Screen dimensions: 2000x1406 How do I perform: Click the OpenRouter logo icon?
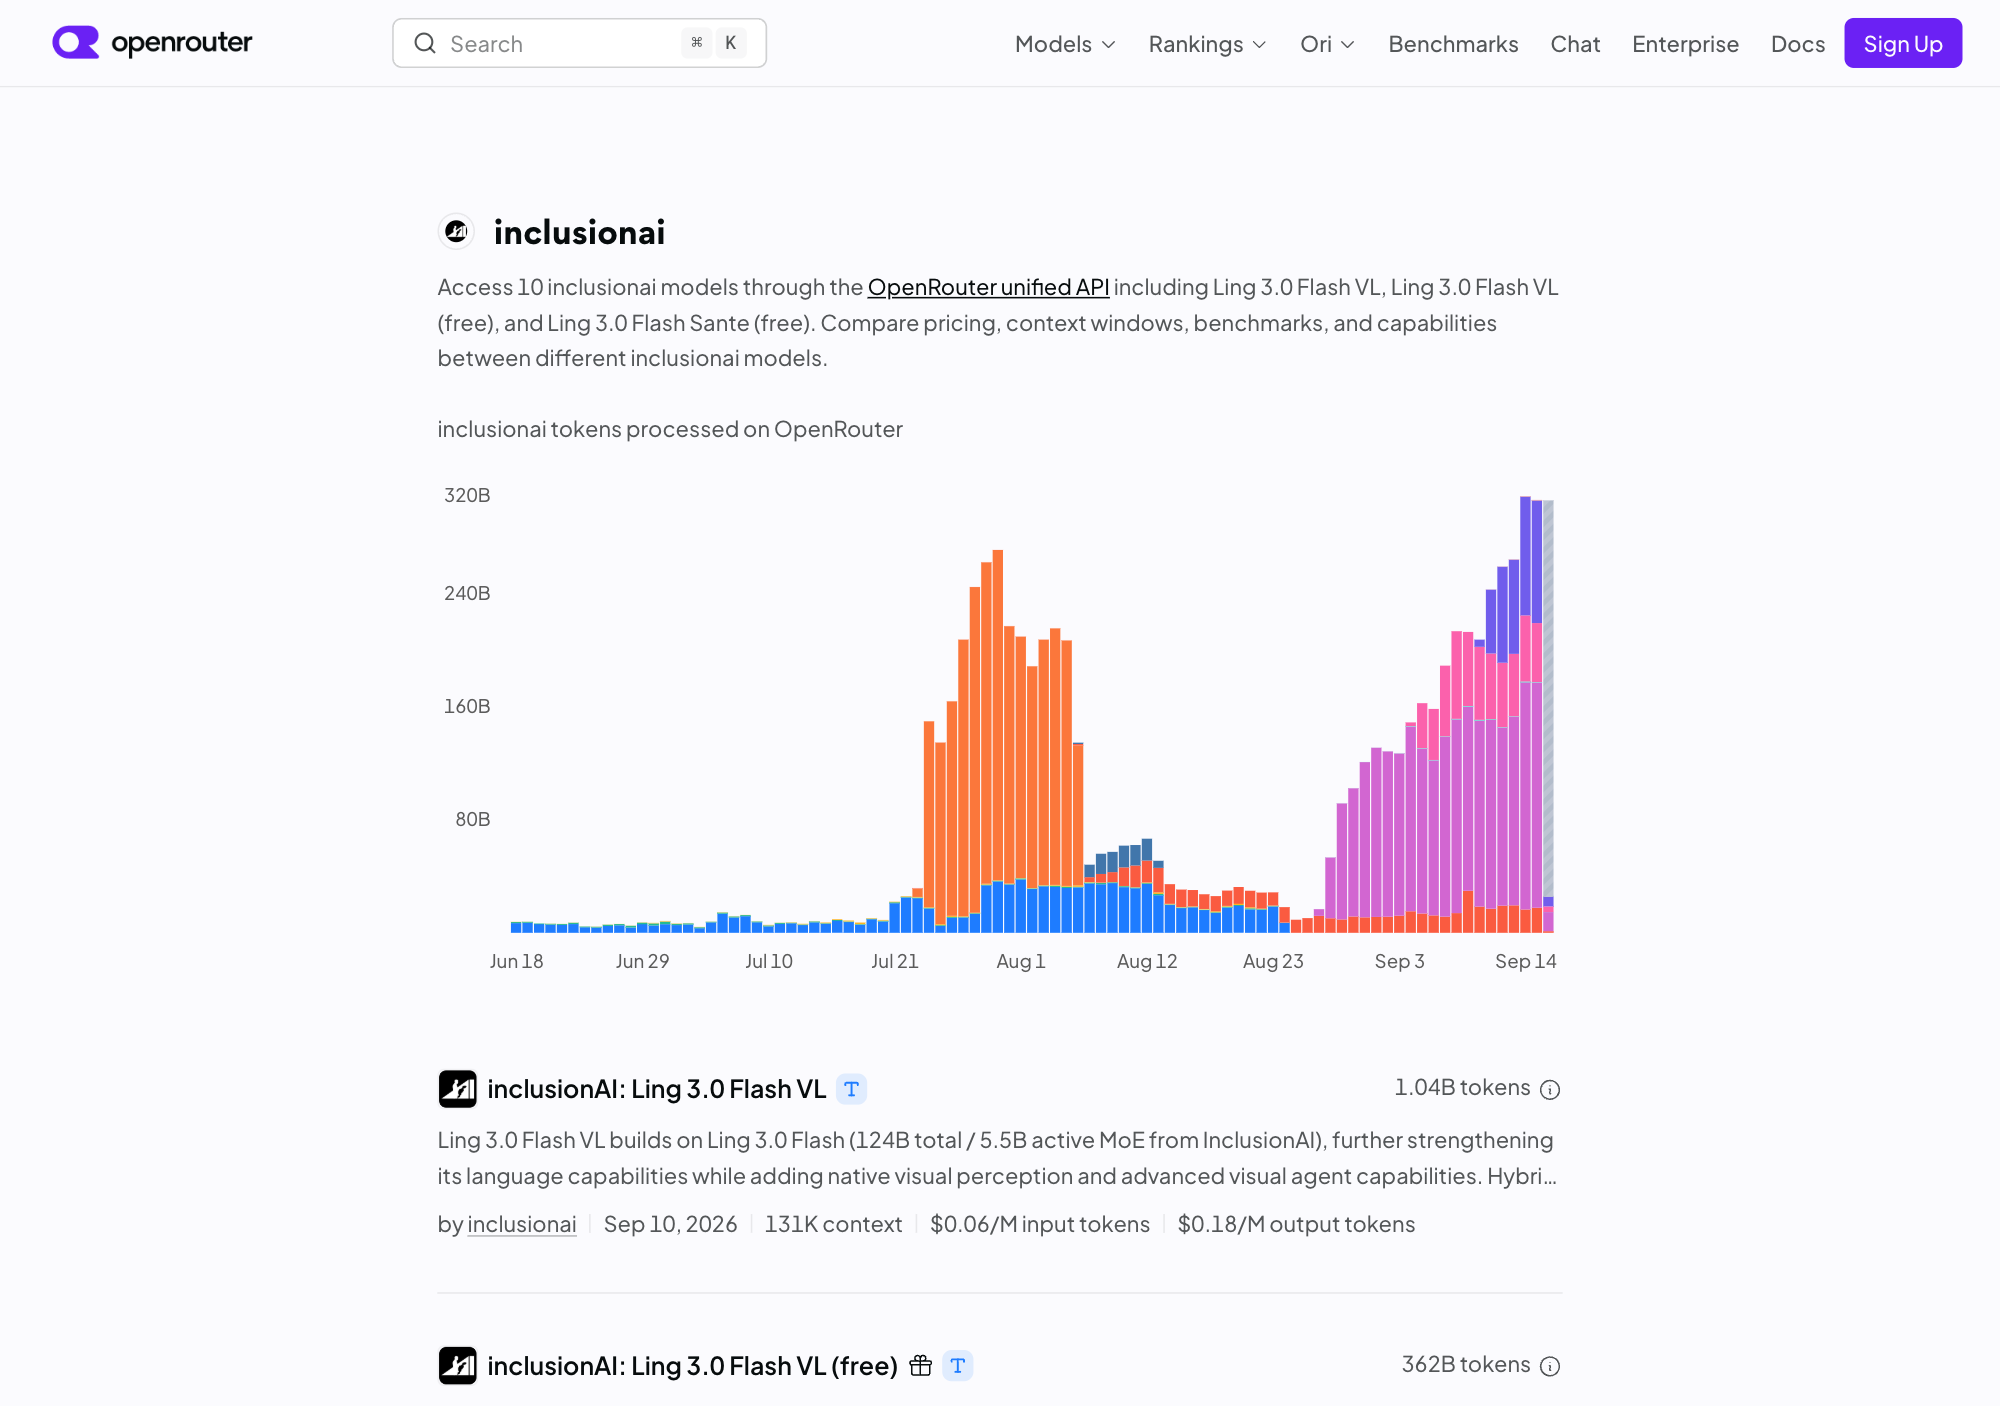tap(76, 43)
